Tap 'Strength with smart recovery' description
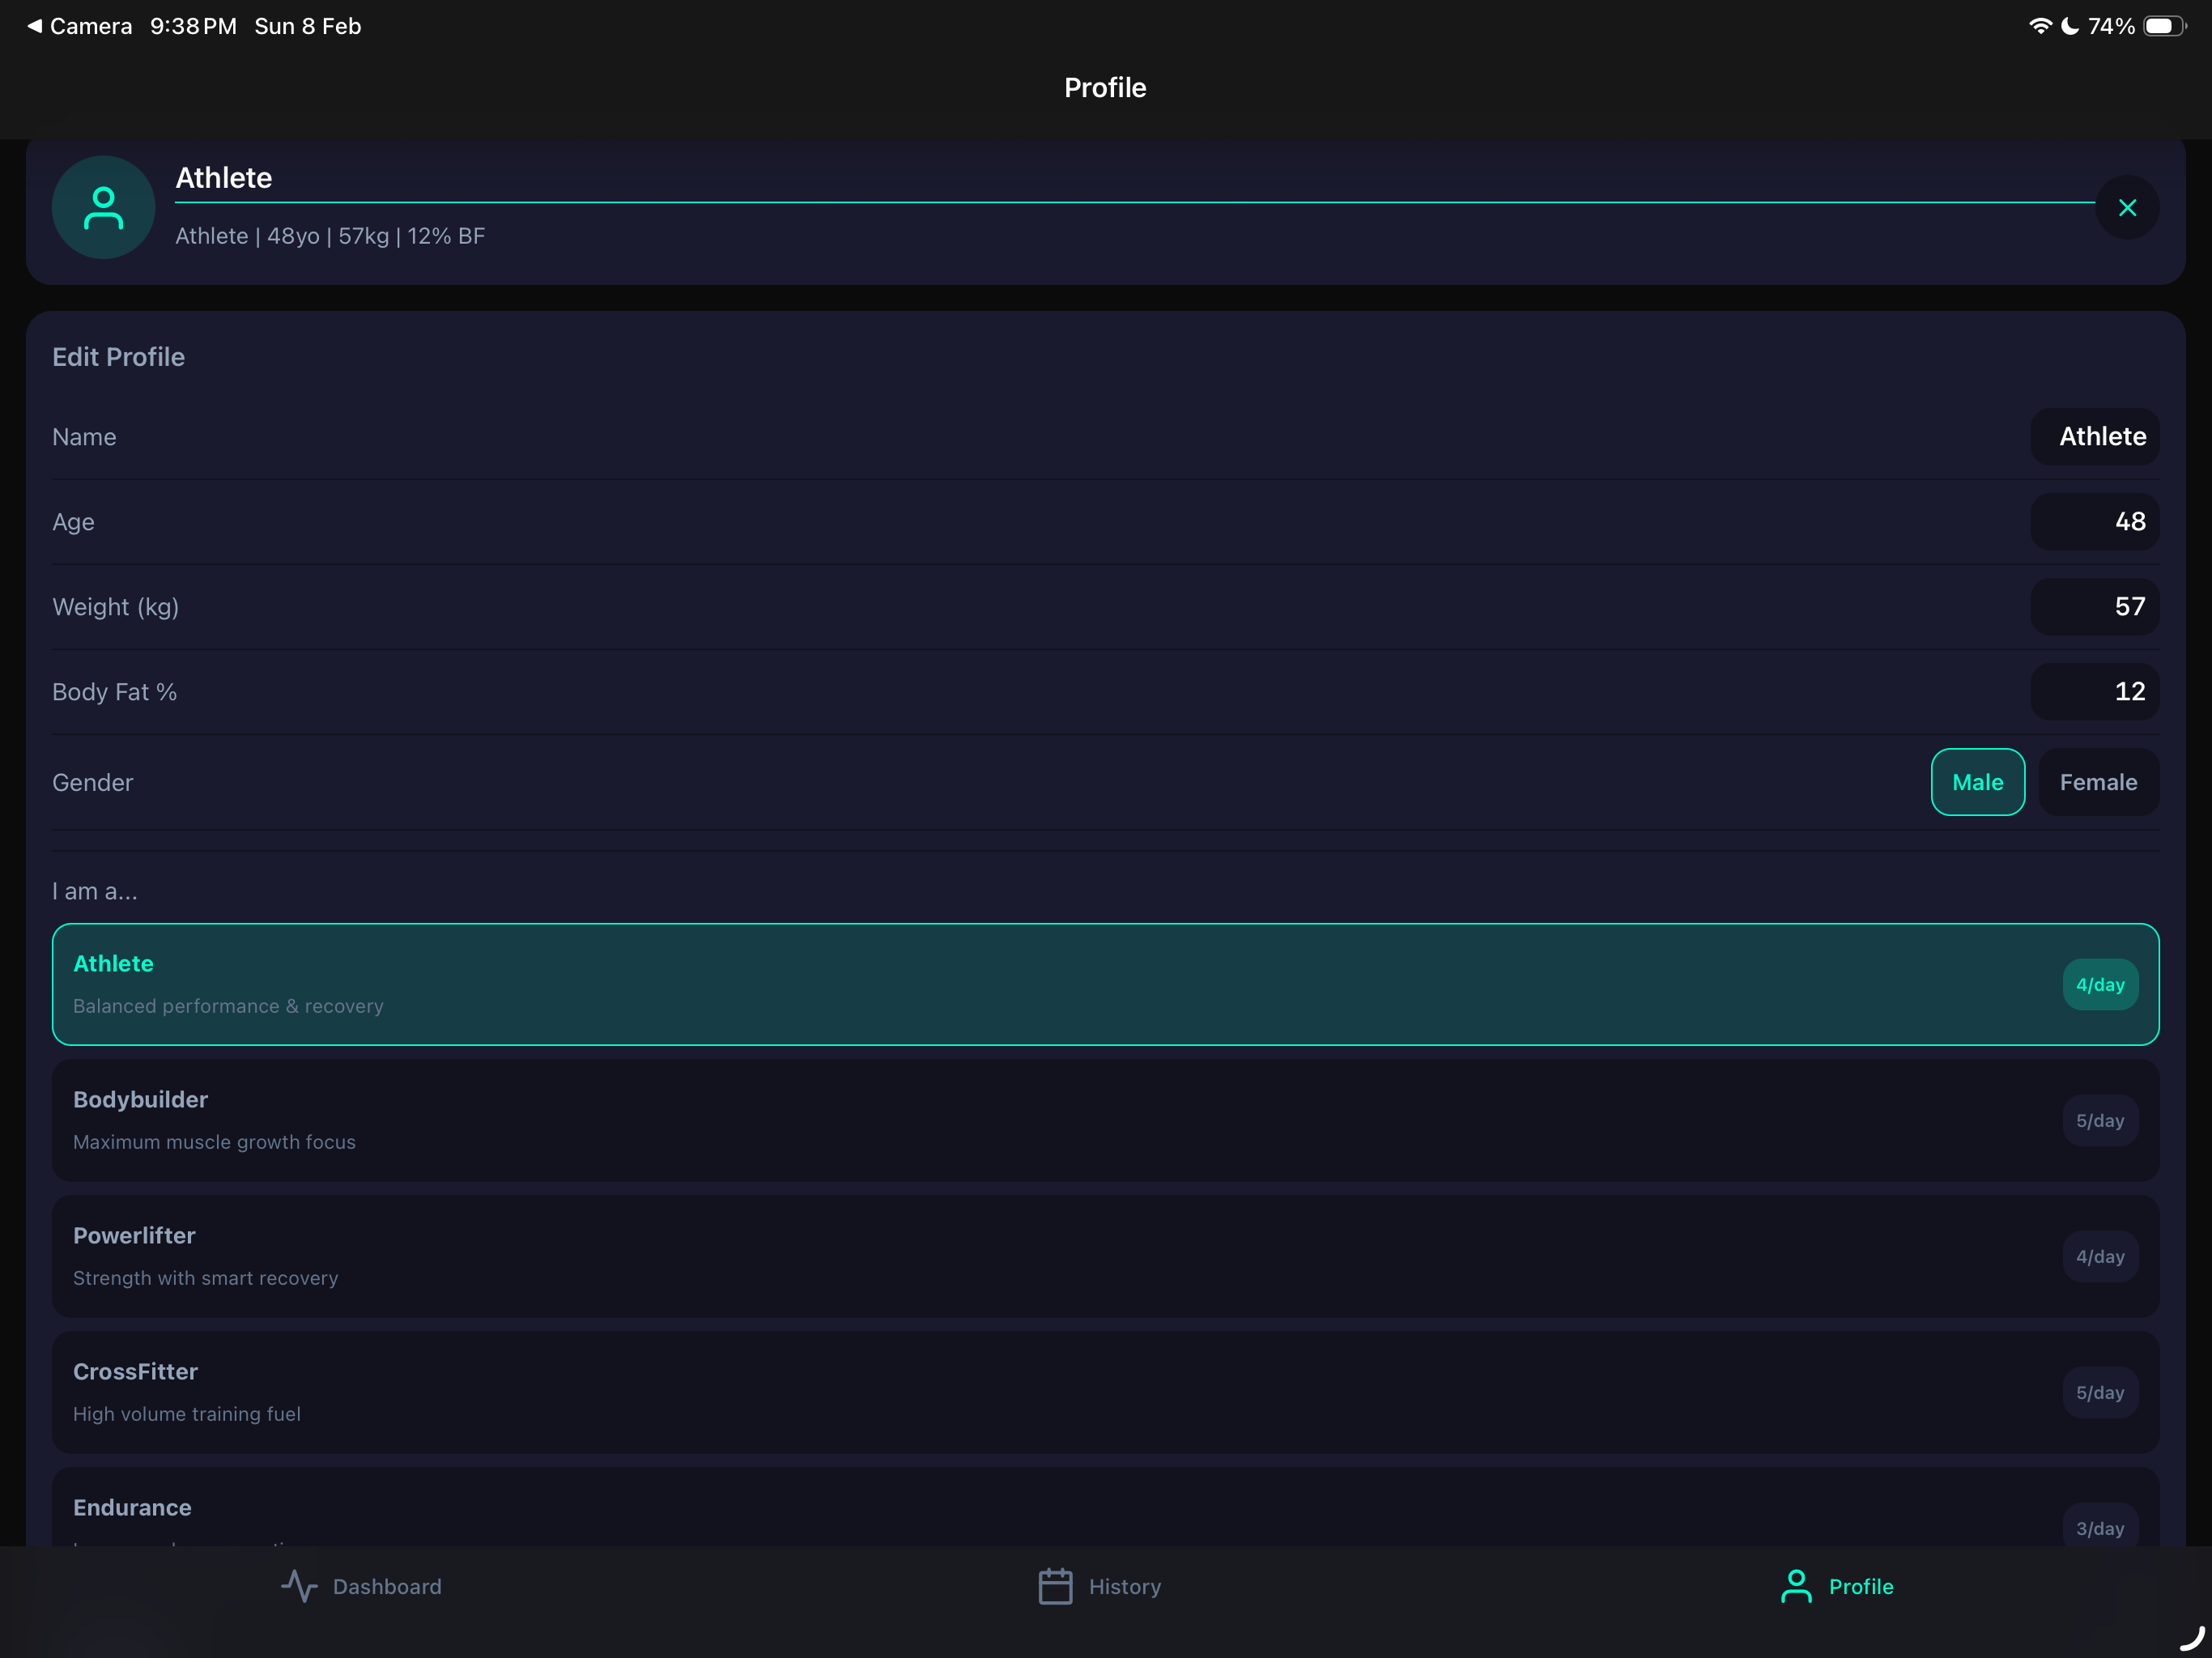 click(x=206, y=1278)
